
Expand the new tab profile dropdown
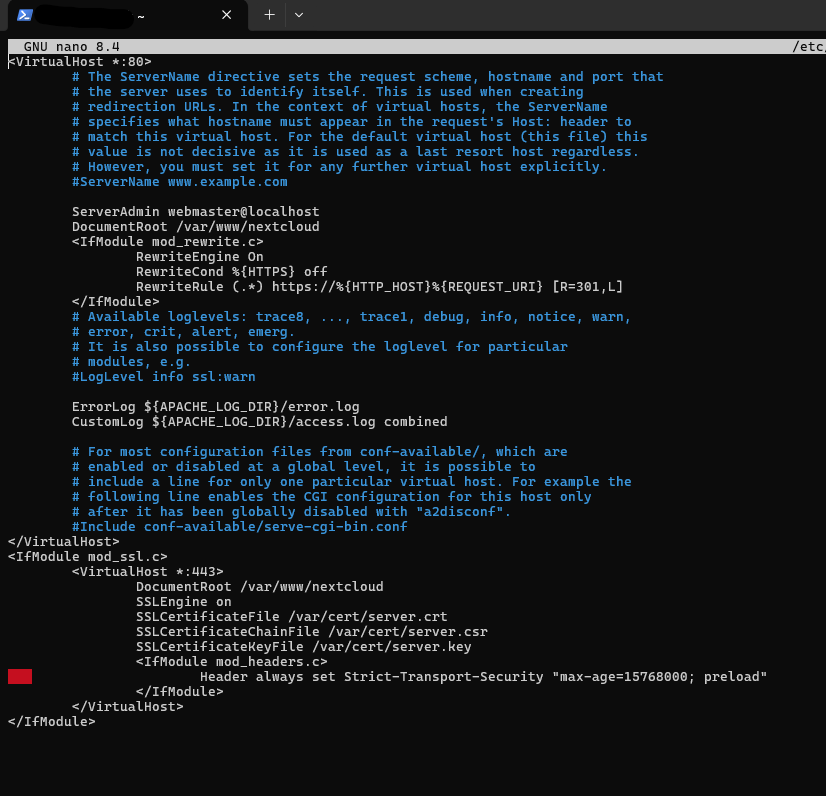(299, 15)
